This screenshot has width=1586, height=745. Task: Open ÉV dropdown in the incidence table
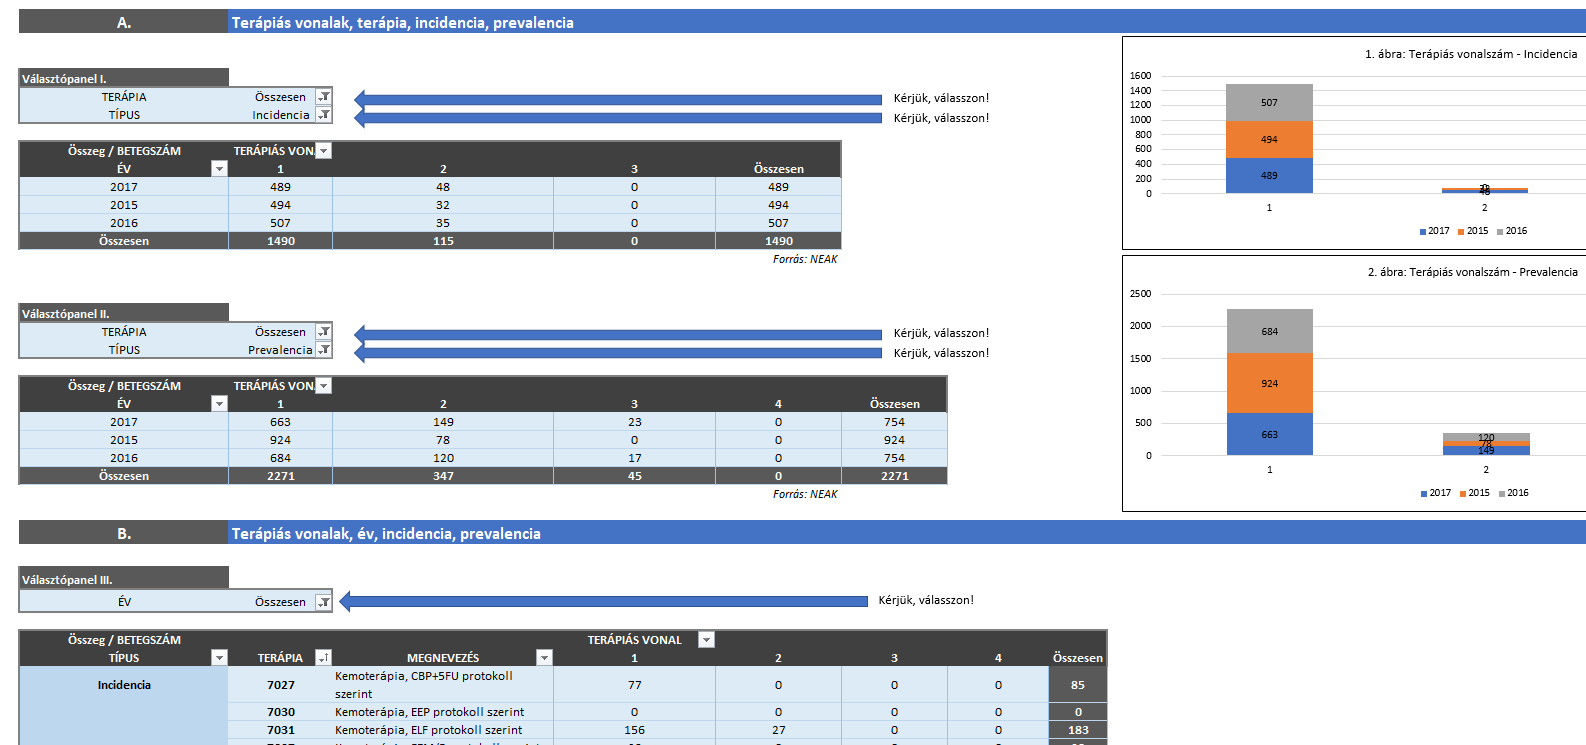point(219,169)
